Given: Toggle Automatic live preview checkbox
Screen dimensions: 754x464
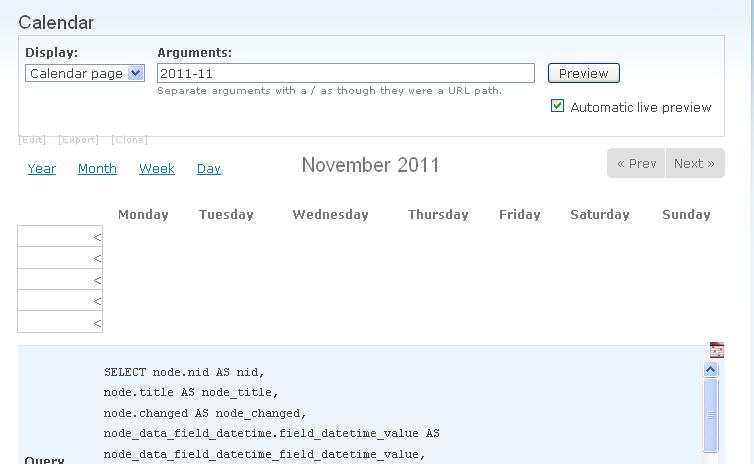Looking at the screenshot, I should click(558, 106).
